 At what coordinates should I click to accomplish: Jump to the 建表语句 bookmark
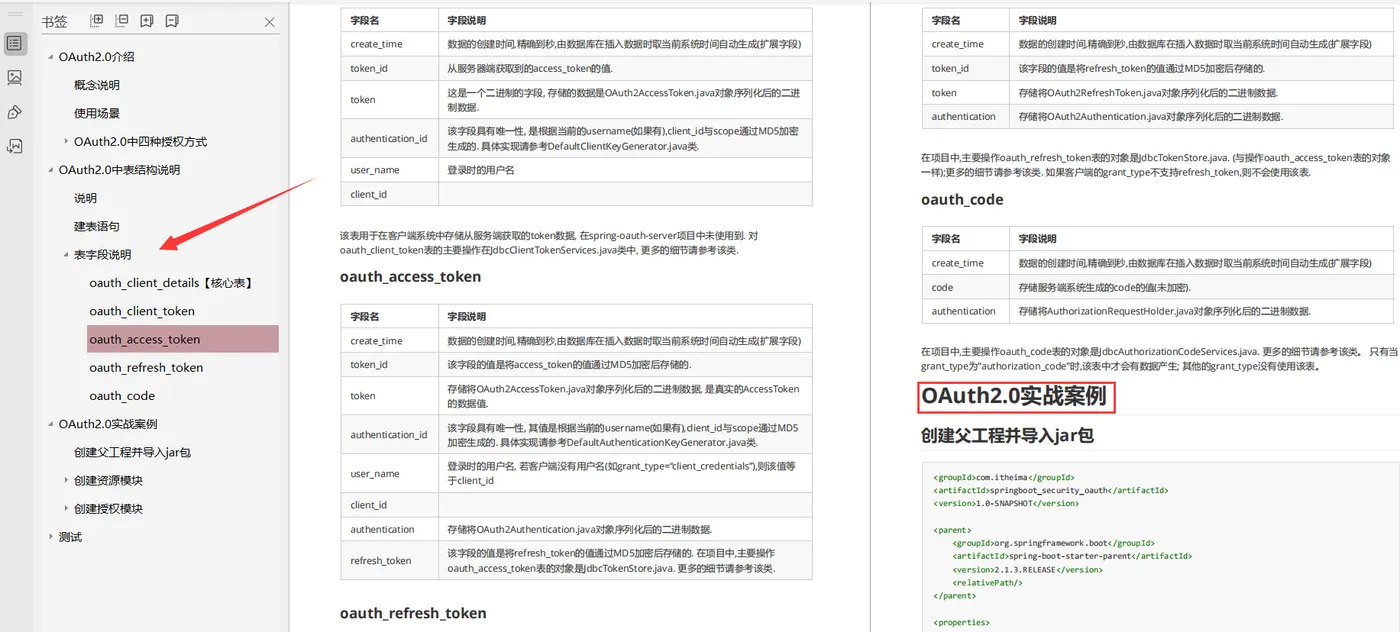(97, 226)
